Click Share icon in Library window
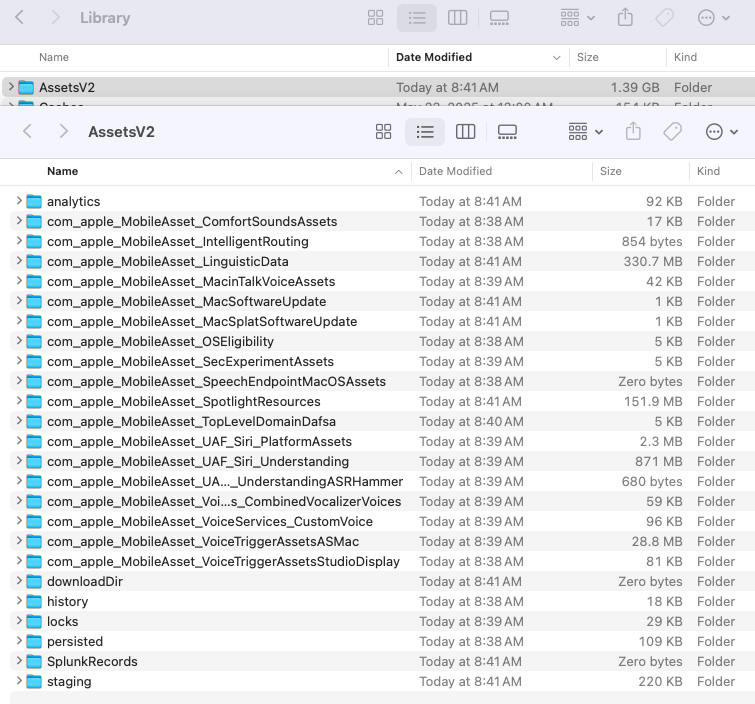755x704 pixels. point(625,18)
